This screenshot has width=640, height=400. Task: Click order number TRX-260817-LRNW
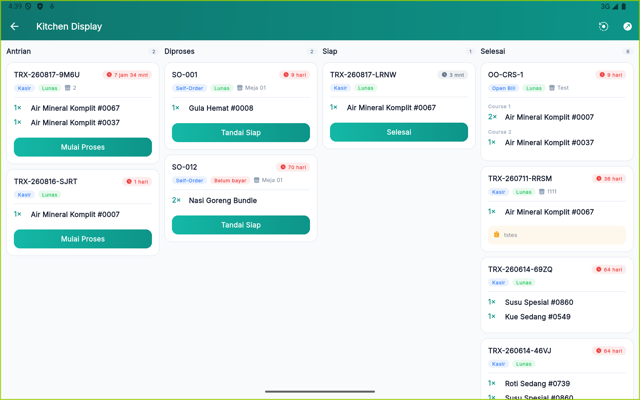pos(363,75)
